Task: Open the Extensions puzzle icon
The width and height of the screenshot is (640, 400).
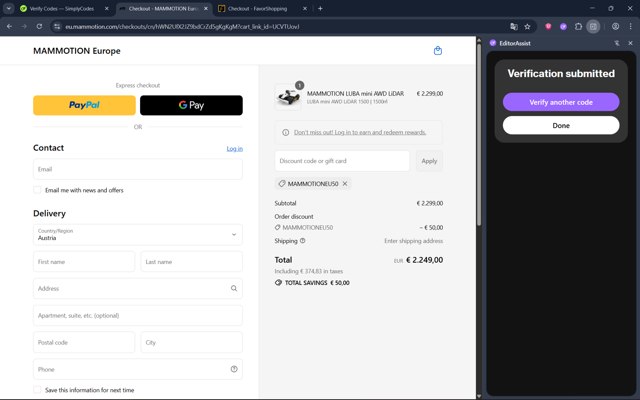Action: pyautogui.click(x=578, y=27)
